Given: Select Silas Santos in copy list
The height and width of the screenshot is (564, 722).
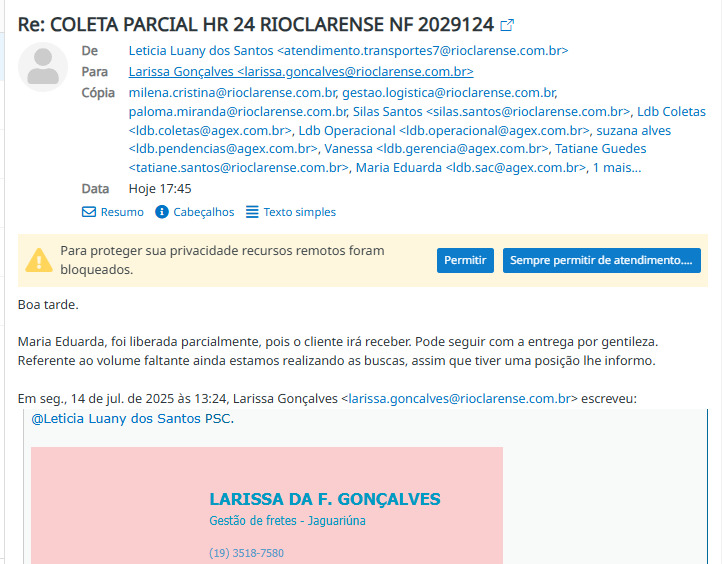Looking at the screenshot, I should [x=492, y=112].
